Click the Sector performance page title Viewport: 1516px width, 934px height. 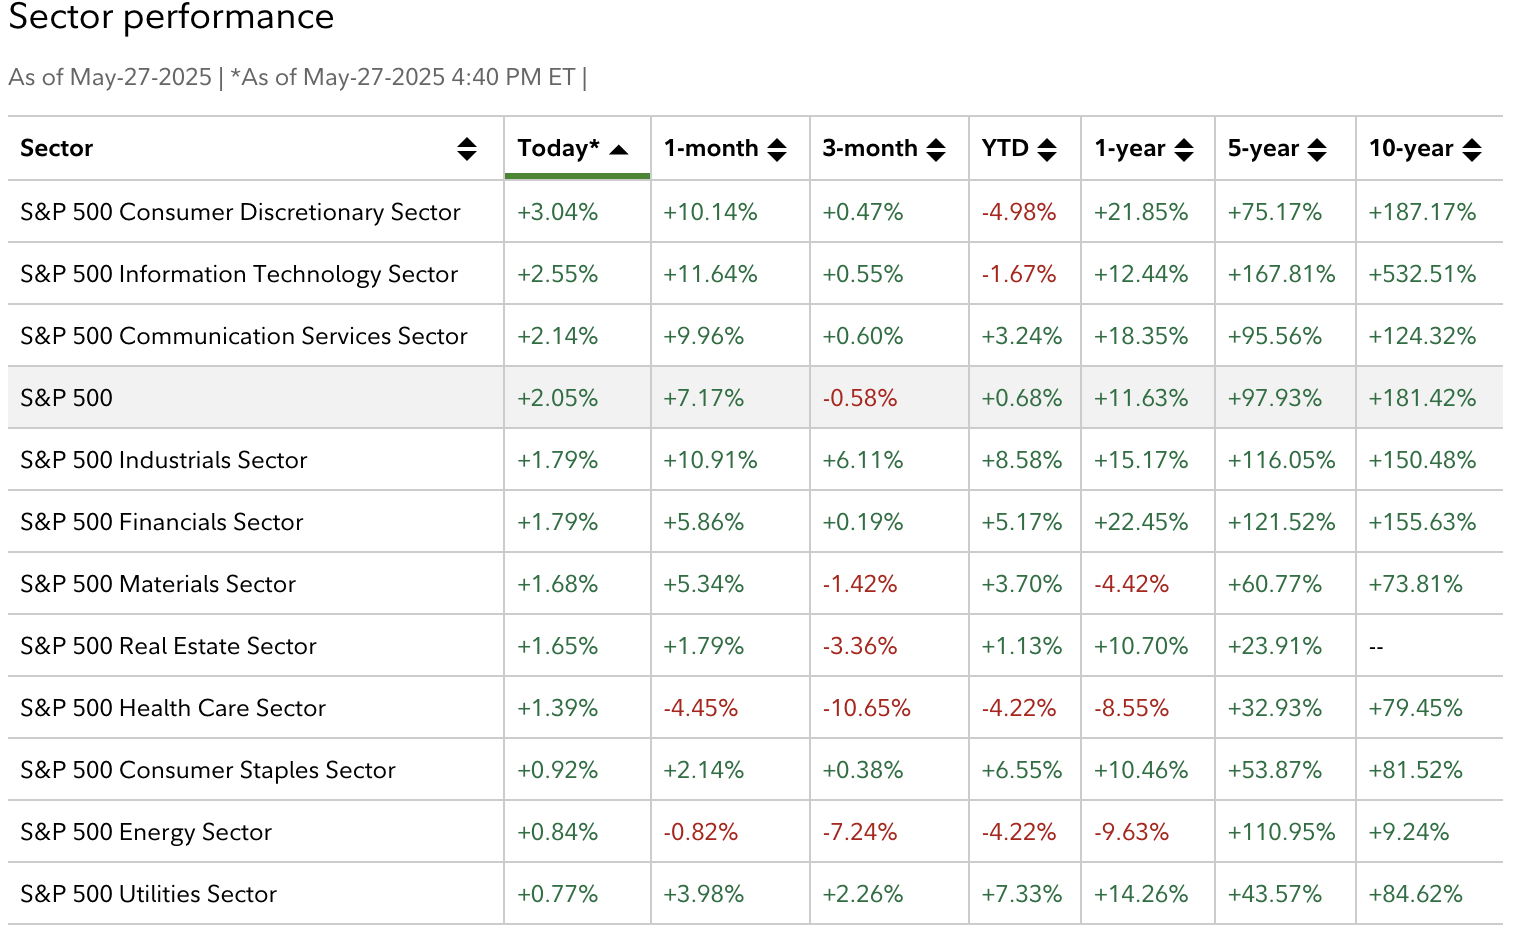coord(170,18)
